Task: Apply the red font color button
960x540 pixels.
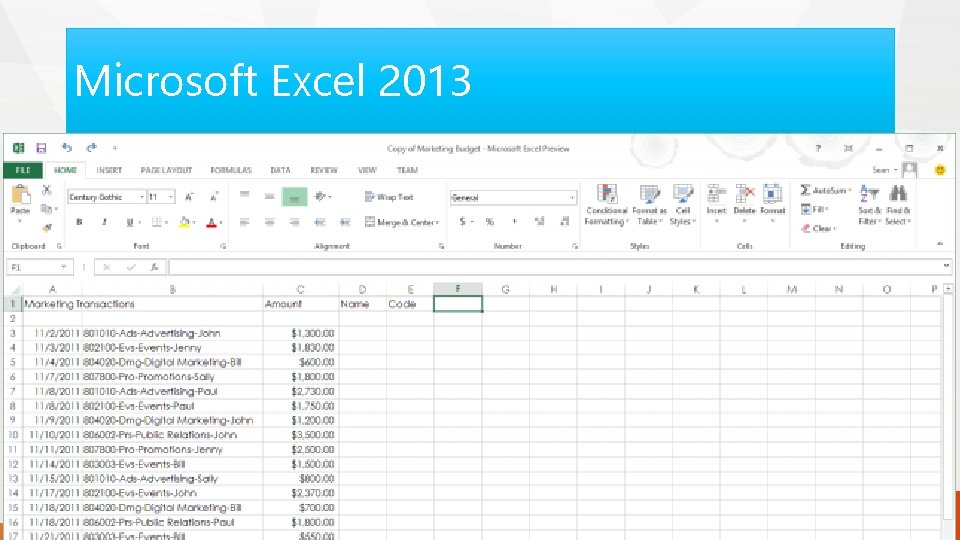Action: click(211, 222)
